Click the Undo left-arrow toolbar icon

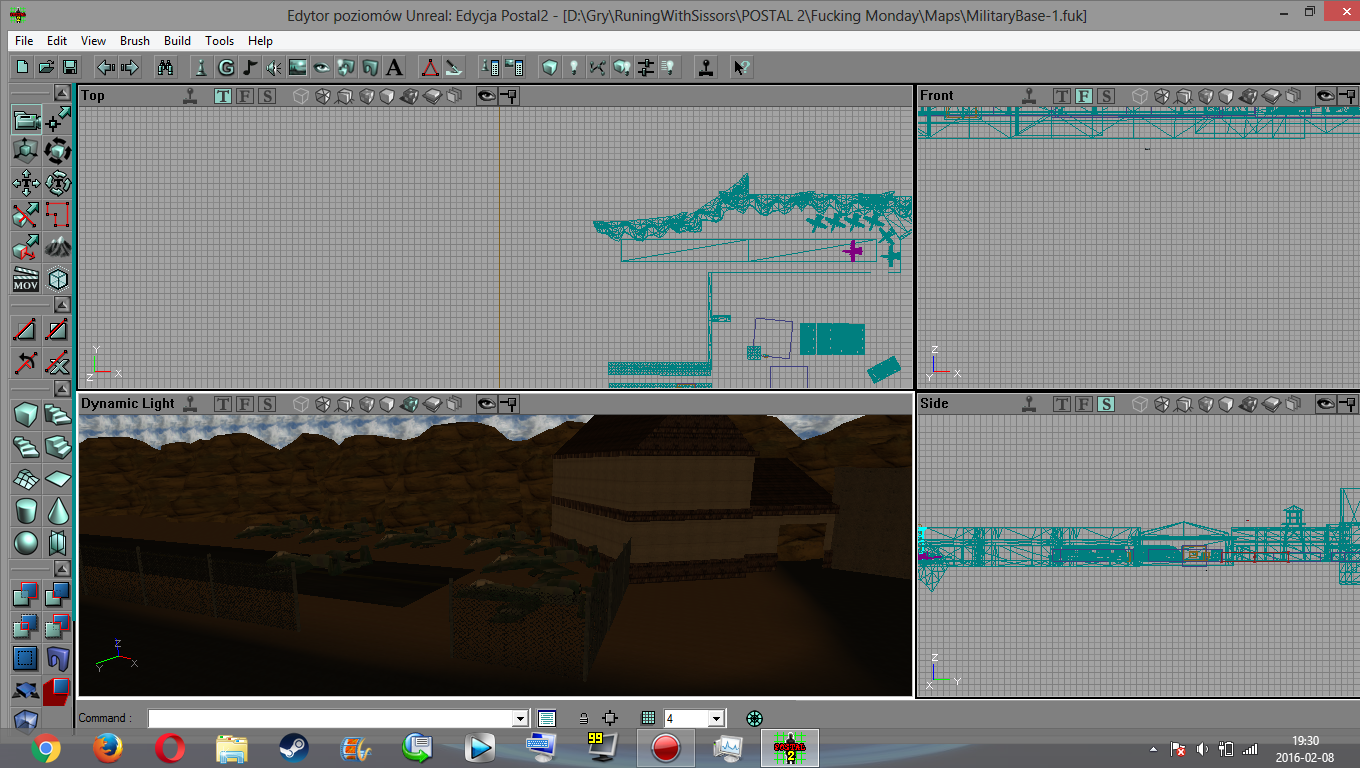click(x=105, y=67)
